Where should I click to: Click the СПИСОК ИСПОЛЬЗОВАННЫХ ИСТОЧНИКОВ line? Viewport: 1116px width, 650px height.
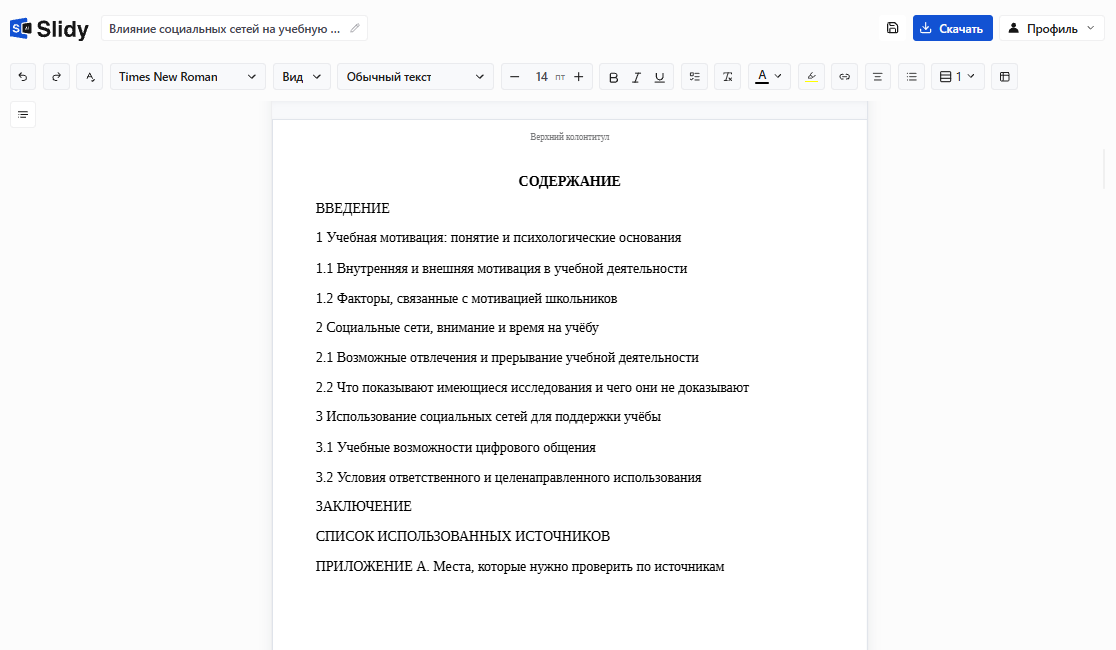463,536
